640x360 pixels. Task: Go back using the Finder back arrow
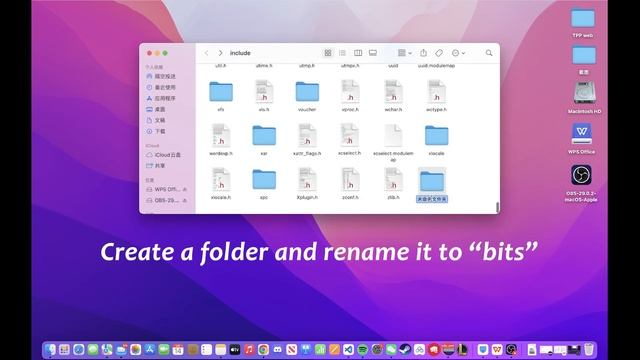point(207,53)
